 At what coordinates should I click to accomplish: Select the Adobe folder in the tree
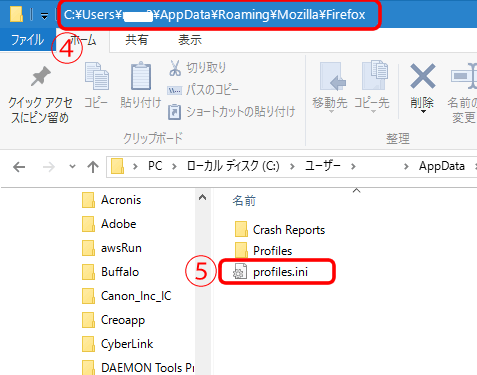(109, 224)
